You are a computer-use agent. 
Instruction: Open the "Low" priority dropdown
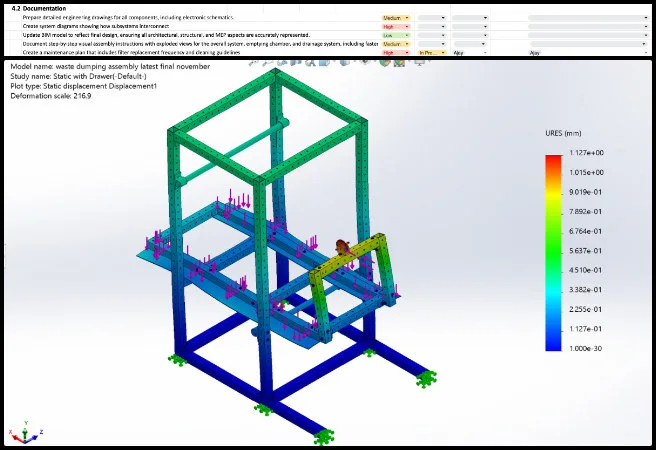pyautogui.click(x=395, y=35)
